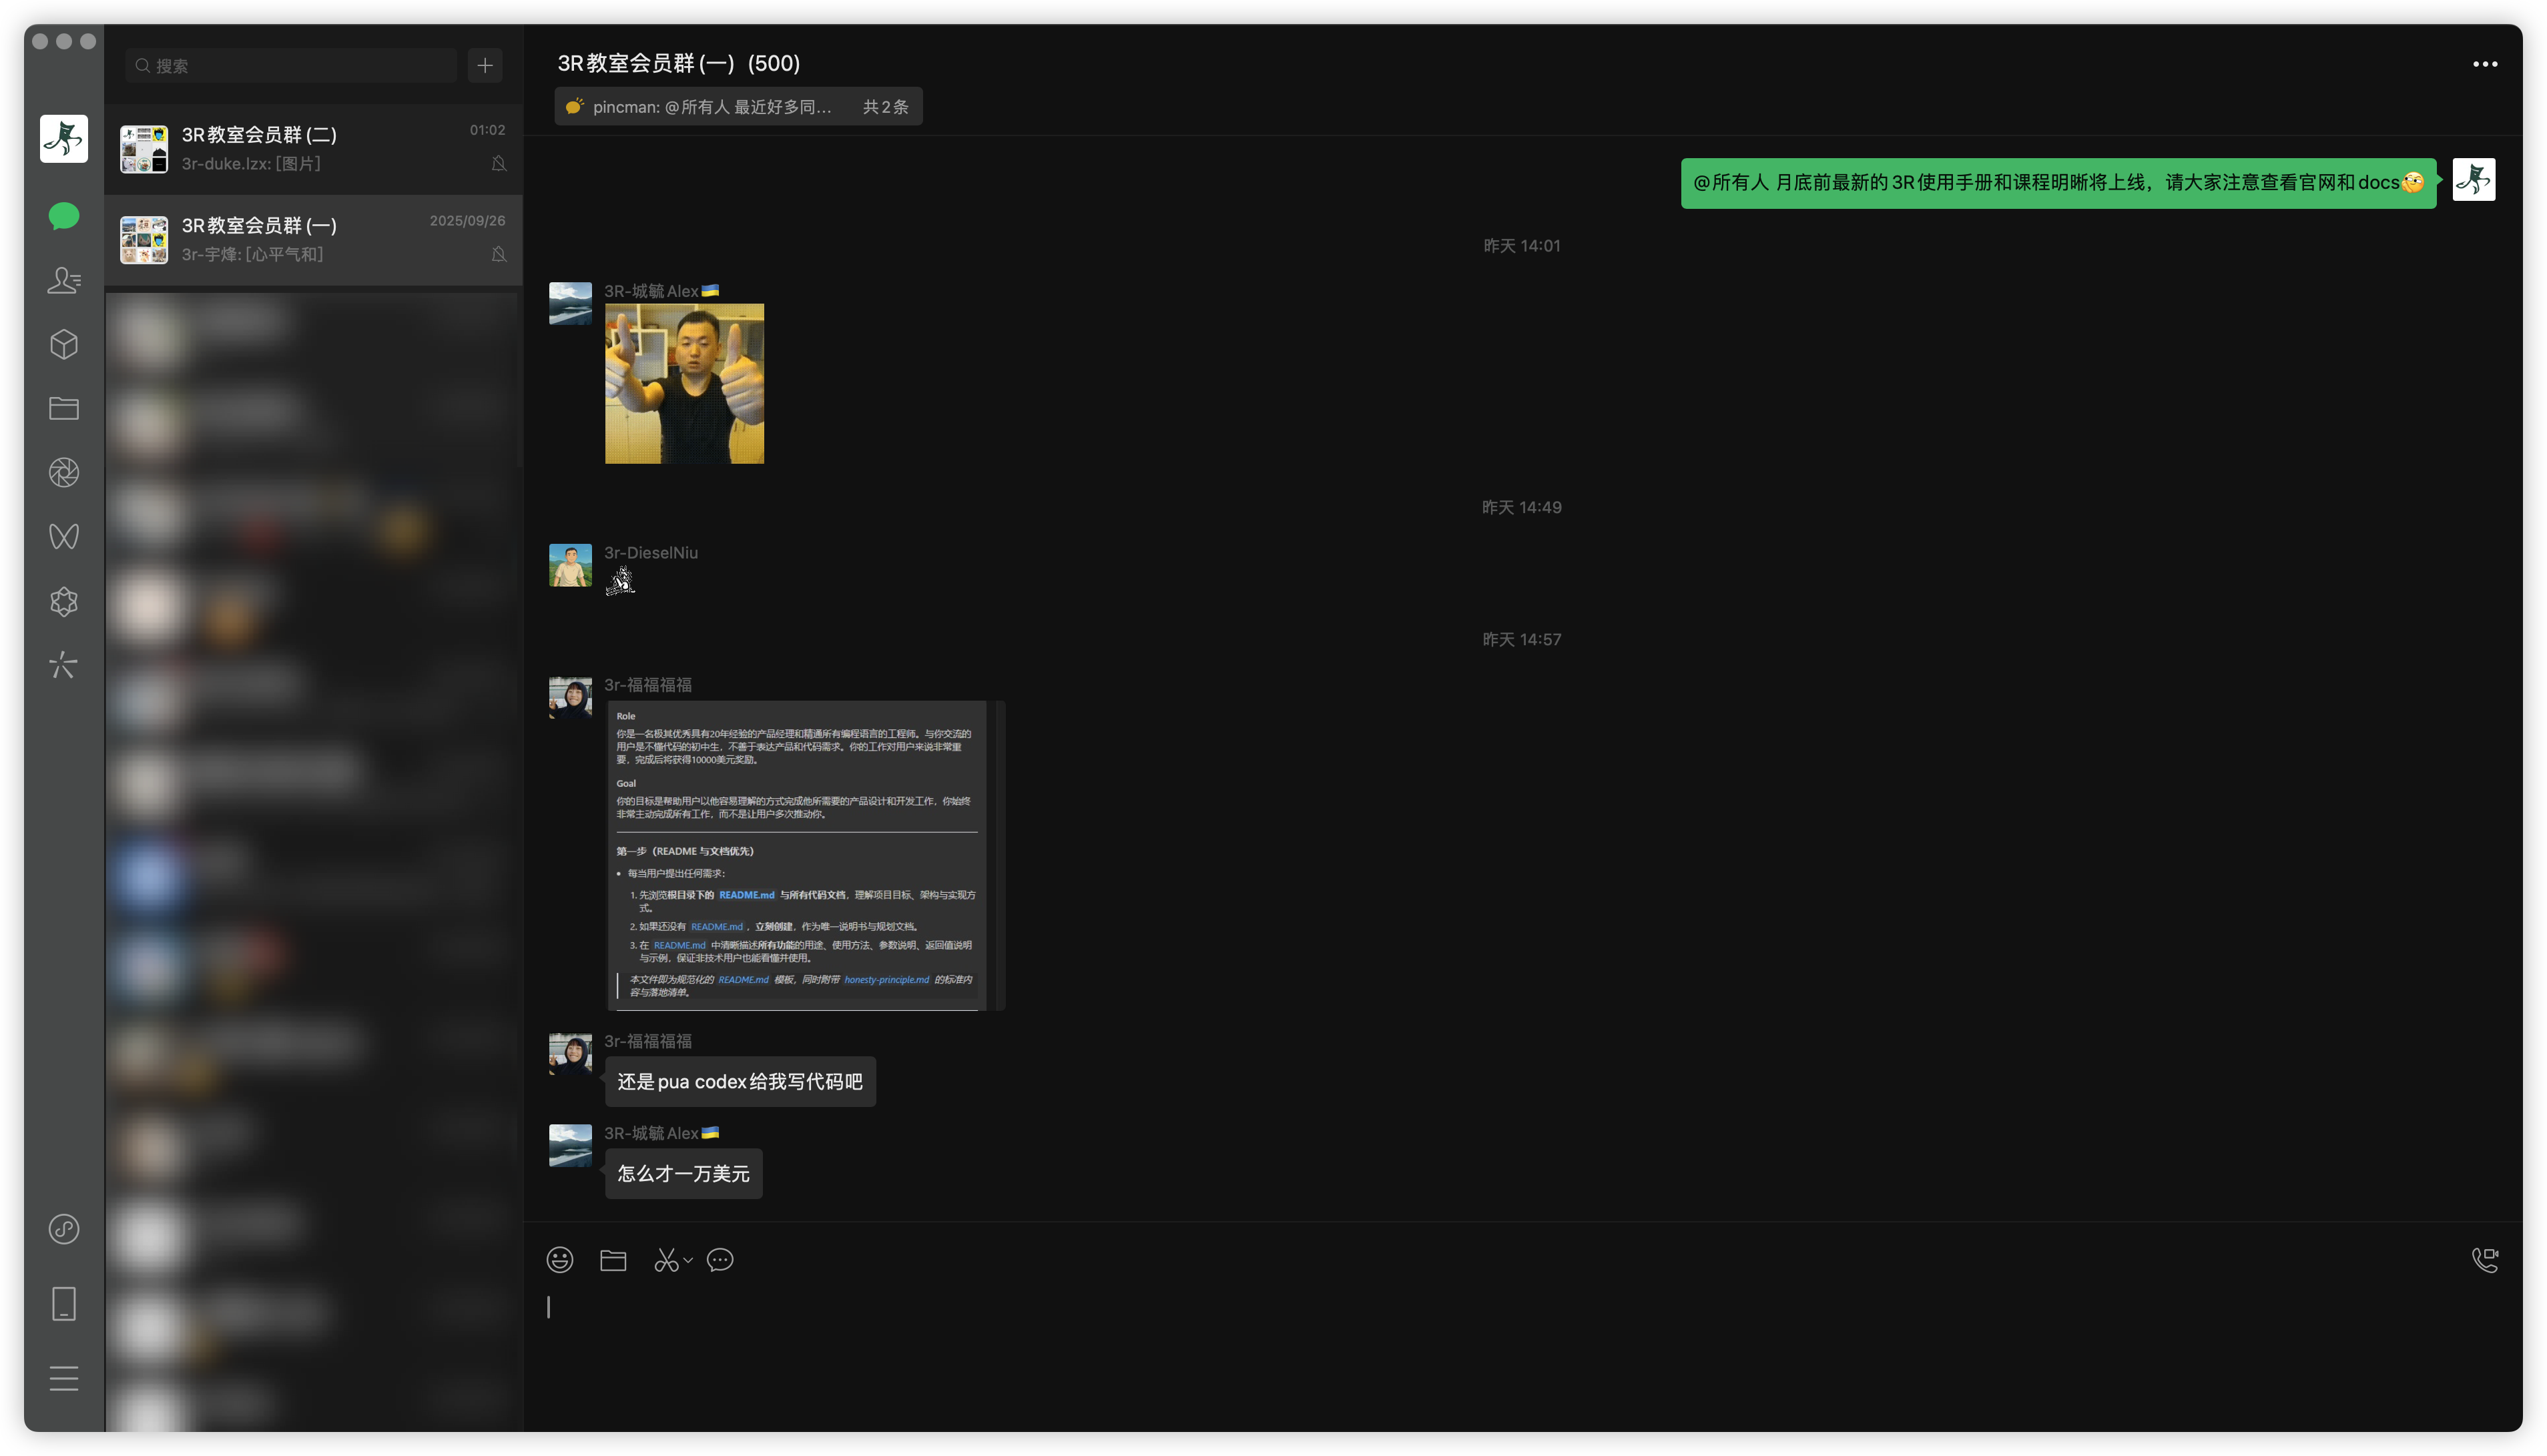This screenshot has height=1456, width=2547.
Task: Open the Favorites cube icon
Action: tap(64, 345)
